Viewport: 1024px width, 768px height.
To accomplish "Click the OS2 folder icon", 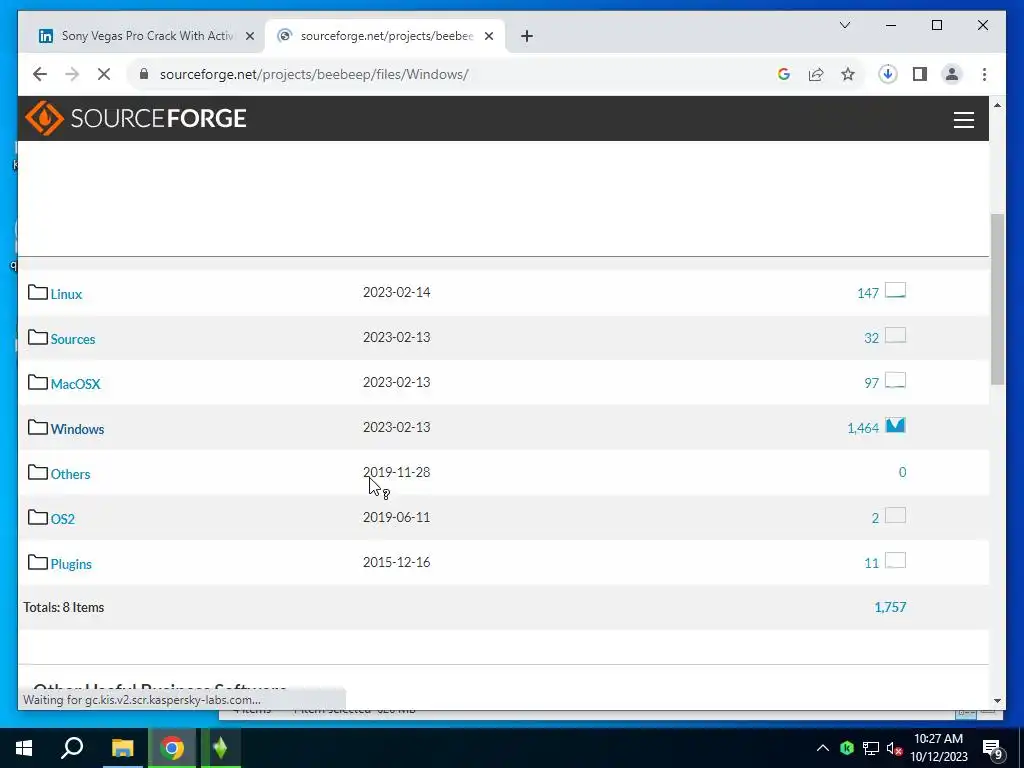I will pyautogui.click(x=38, y=517).
